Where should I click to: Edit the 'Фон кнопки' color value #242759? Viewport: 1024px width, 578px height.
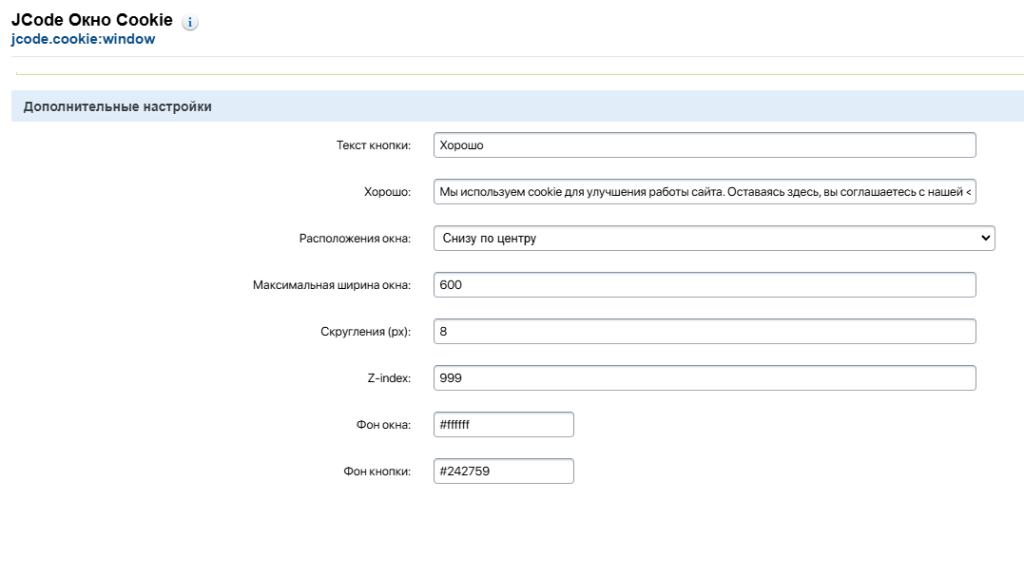click(x=504, y=471)
